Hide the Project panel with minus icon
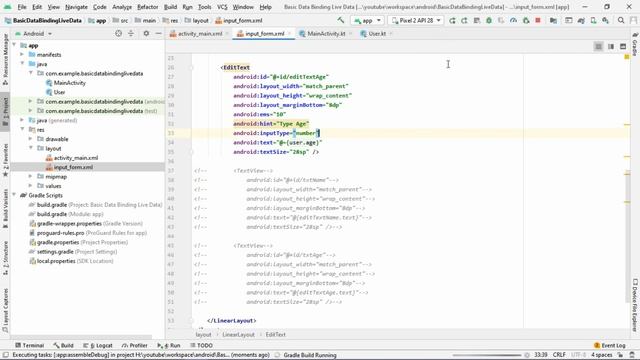 (x=158, y=33)
